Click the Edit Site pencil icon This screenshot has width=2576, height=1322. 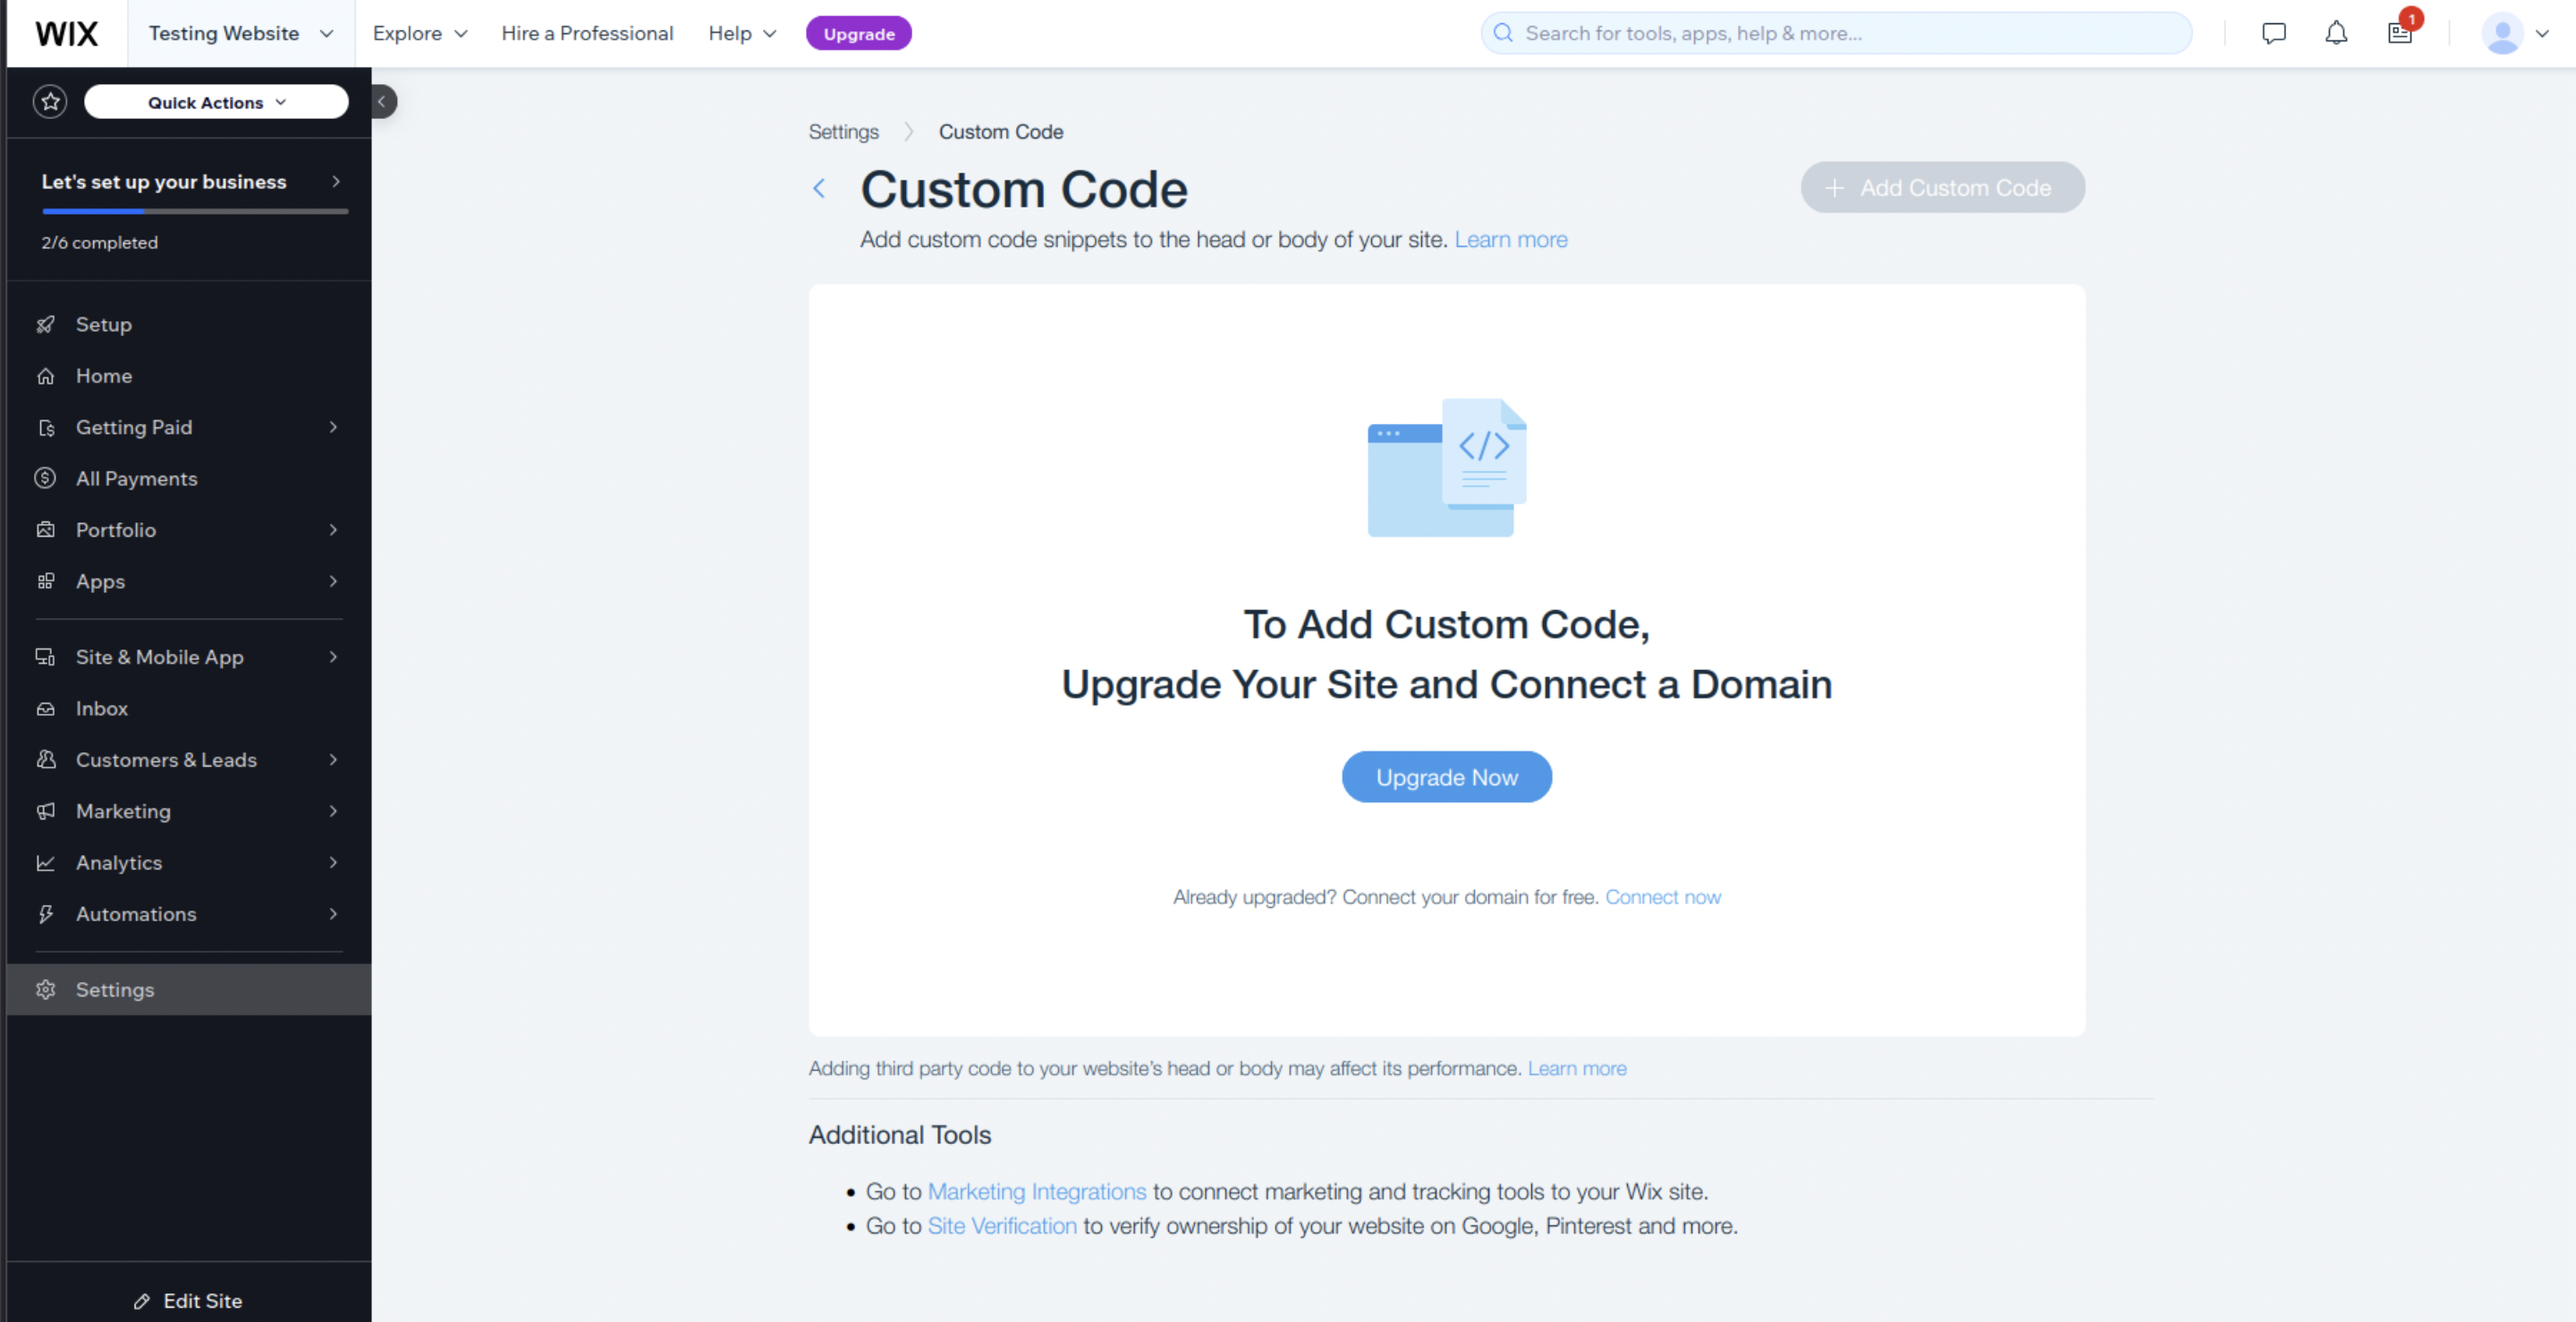point(142,1301)
